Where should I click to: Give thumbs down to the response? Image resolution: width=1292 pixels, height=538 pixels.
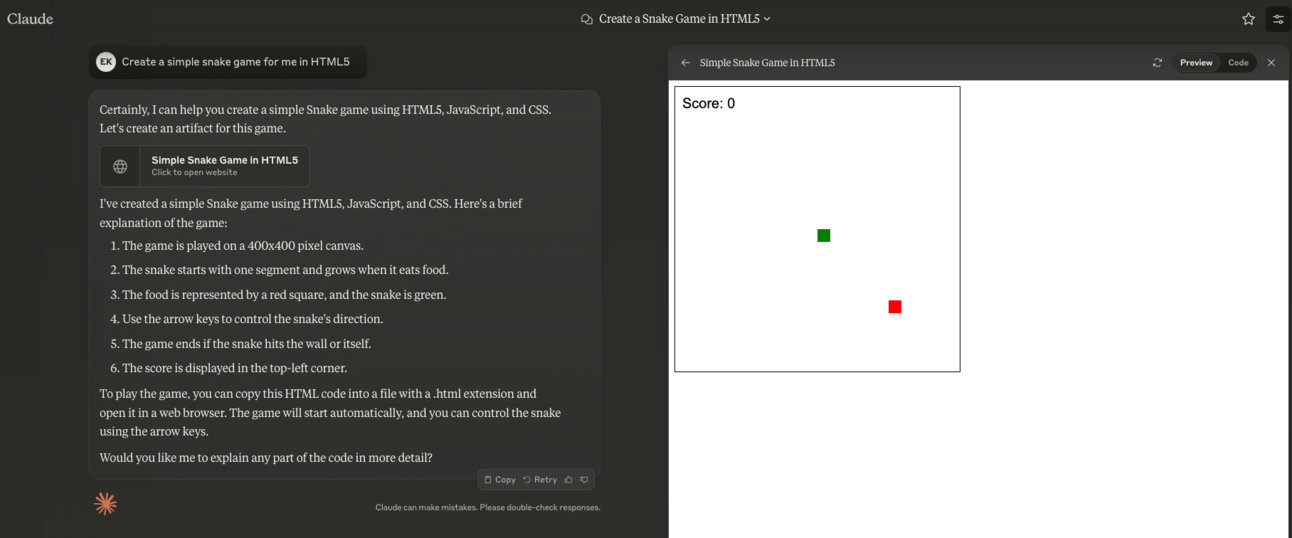click(585, 480)
